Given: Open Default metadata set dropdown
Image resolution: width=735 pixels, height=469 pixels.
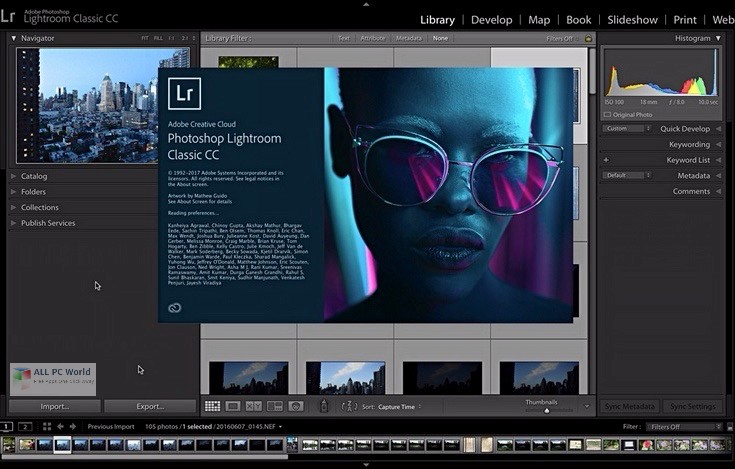Looking at the screenshot, I should coord(627,175).
